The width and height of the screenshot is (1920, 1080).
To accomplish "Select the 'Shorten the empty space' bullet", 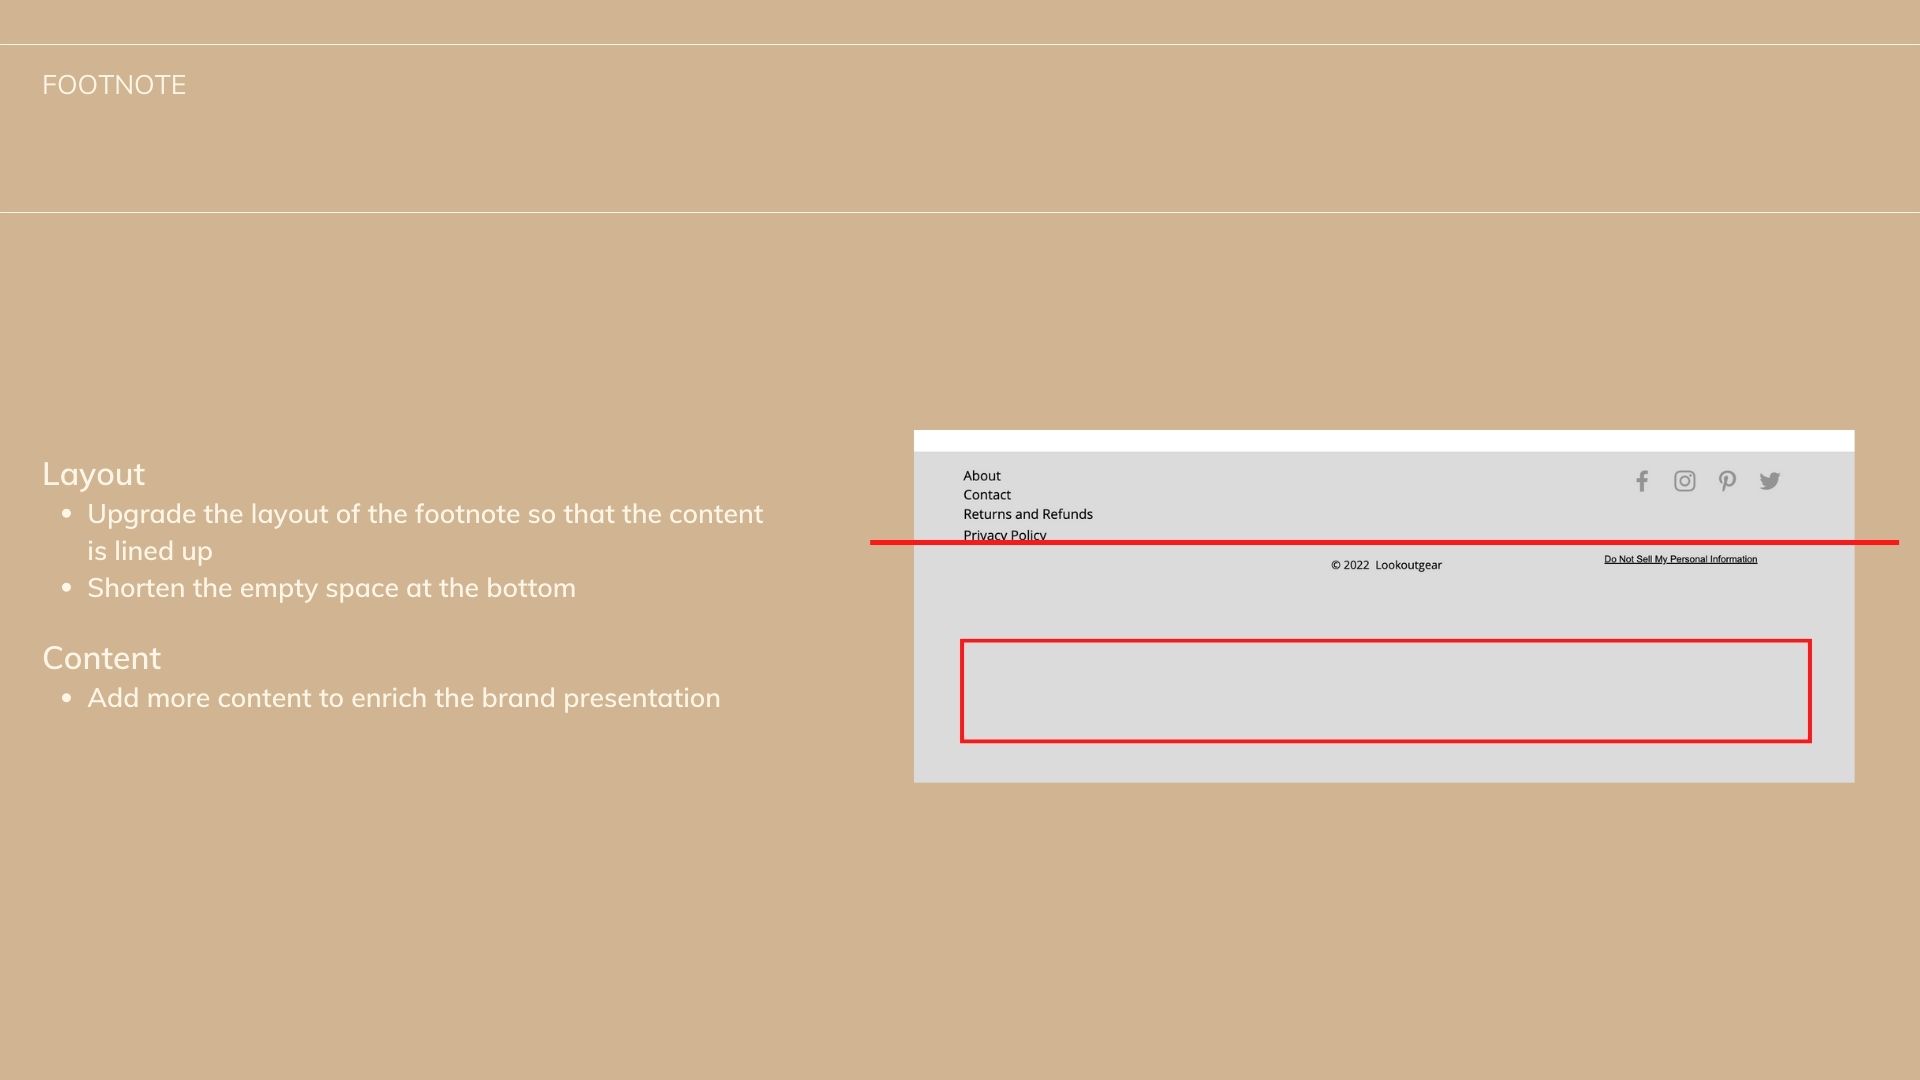I will 331,588.
